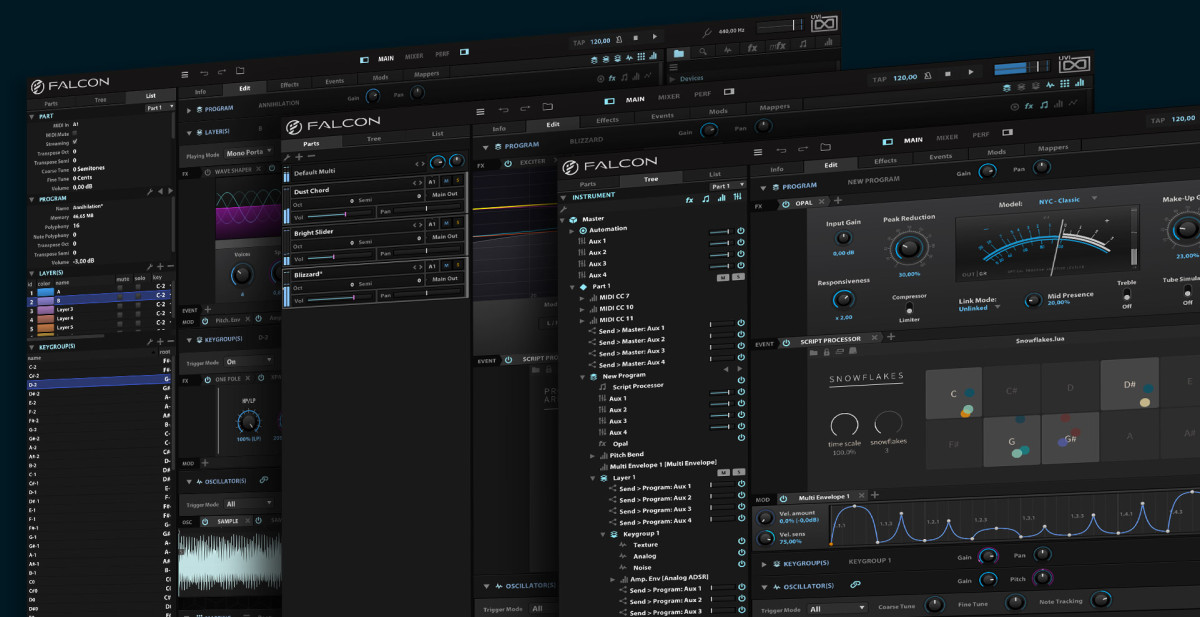This screenshot has height=617, width=1200.
Task: Click the bar graph icon beside INSTRUMENT header
Action: pos(722,198)
